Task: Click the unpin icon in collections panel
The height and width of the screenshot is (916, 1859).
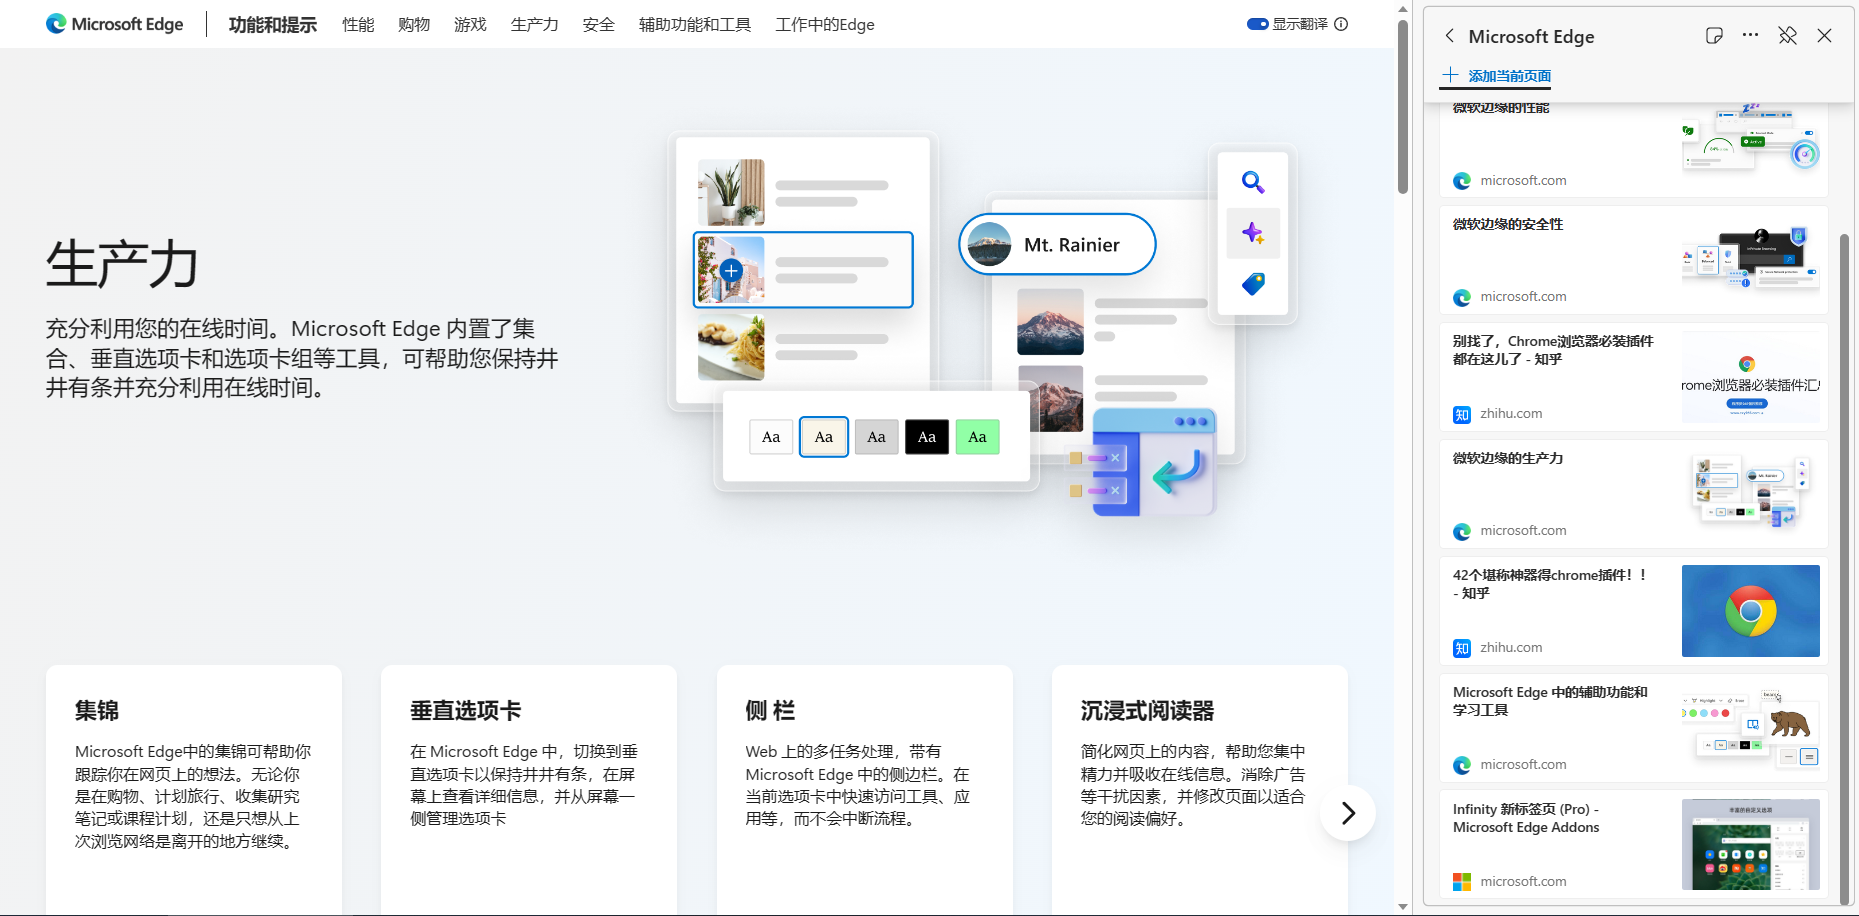Action: click(x=1787, y=36)
